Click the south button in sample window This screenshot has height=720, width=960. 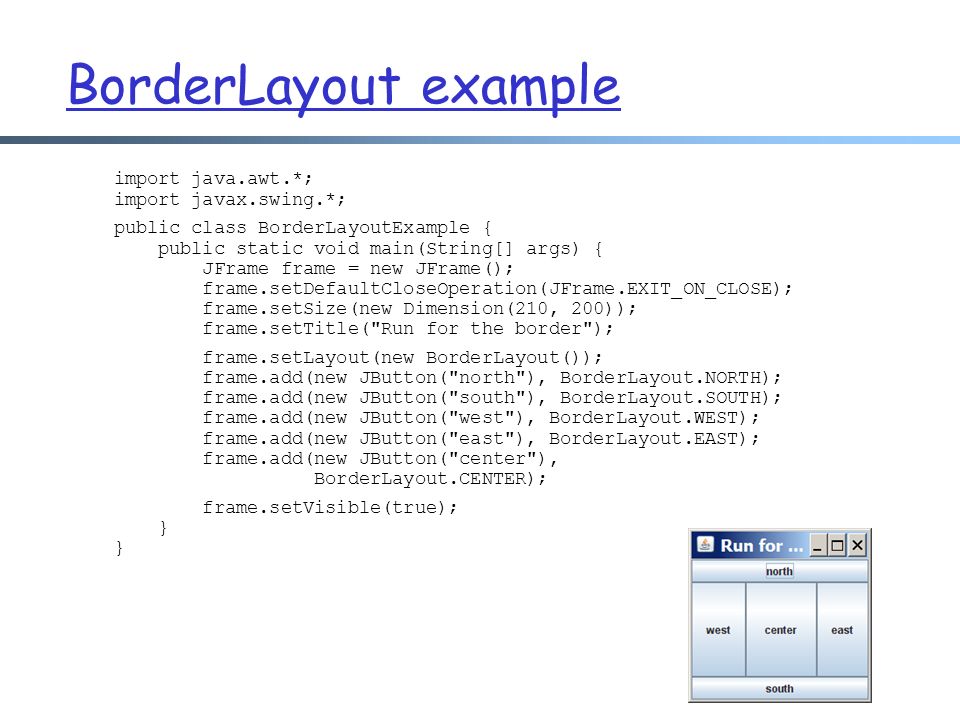tap(779, 688)
